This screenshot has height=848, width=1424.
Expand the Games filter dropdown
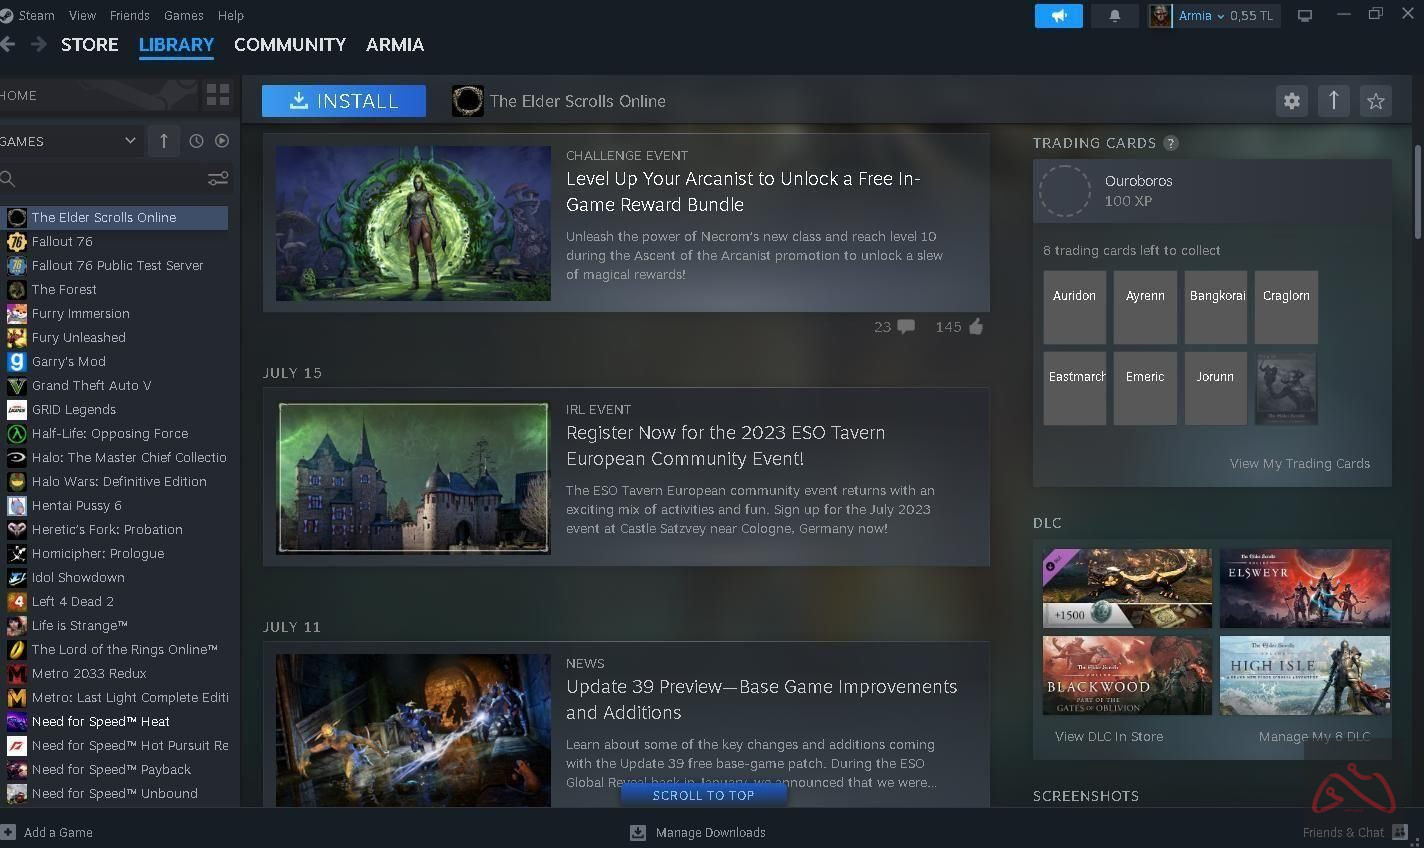129,141
